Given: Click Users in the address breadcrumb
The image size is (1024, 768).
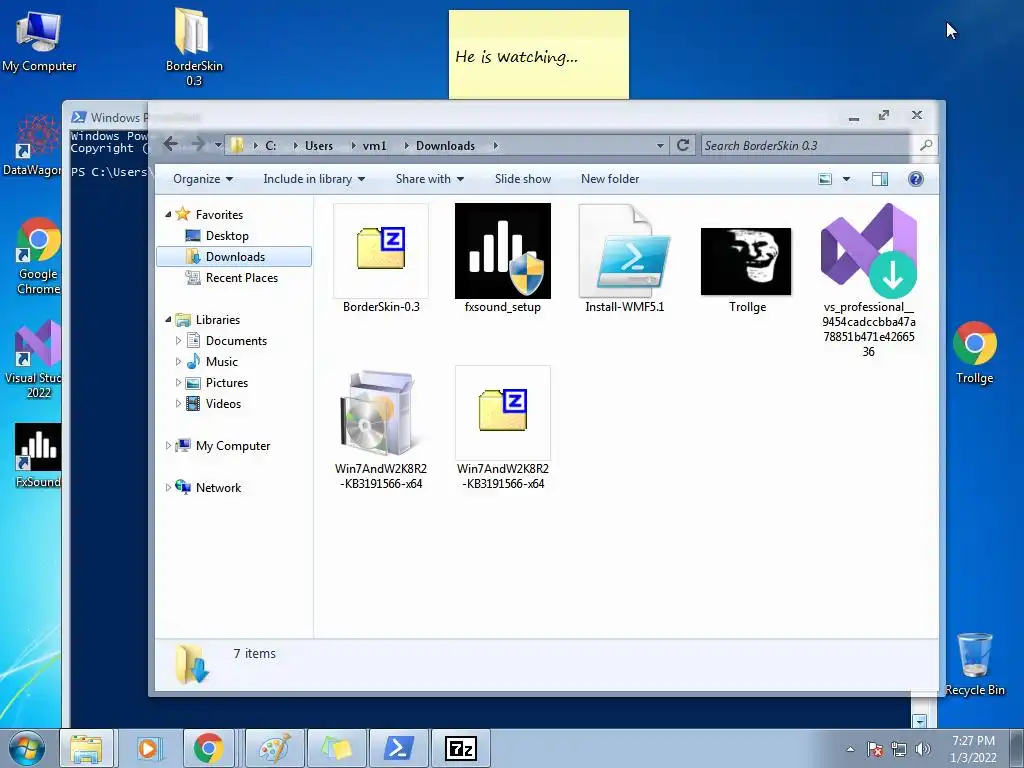Looking at the screenshot, I should pos(319,146).
